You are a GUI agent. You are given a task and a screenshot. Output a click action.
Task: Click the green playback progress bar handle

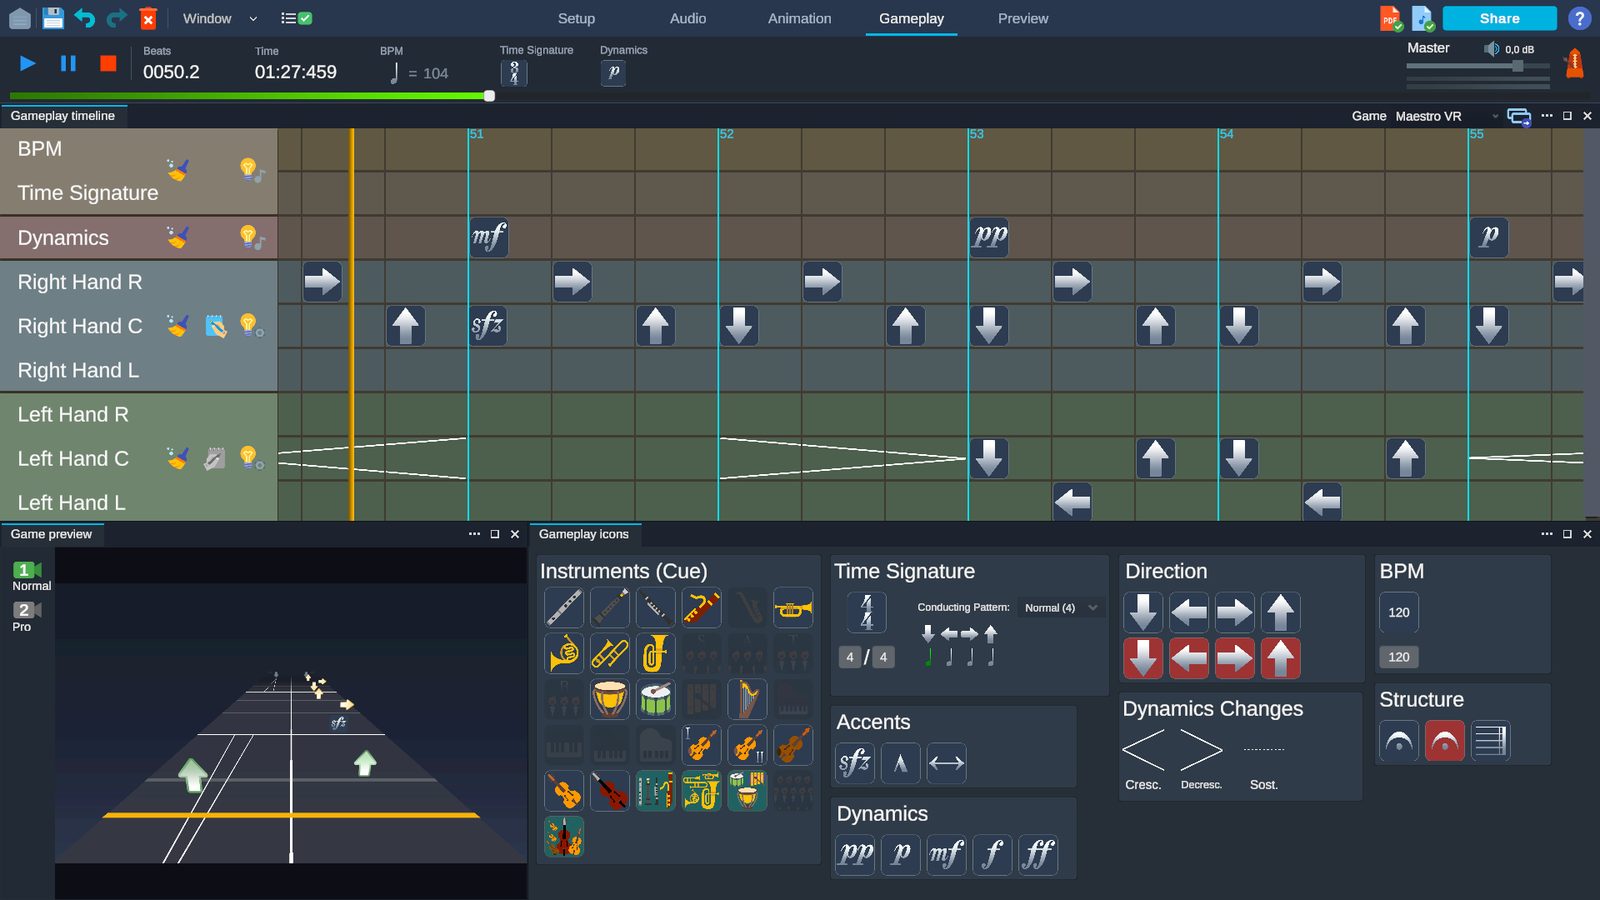coord(489,96)
